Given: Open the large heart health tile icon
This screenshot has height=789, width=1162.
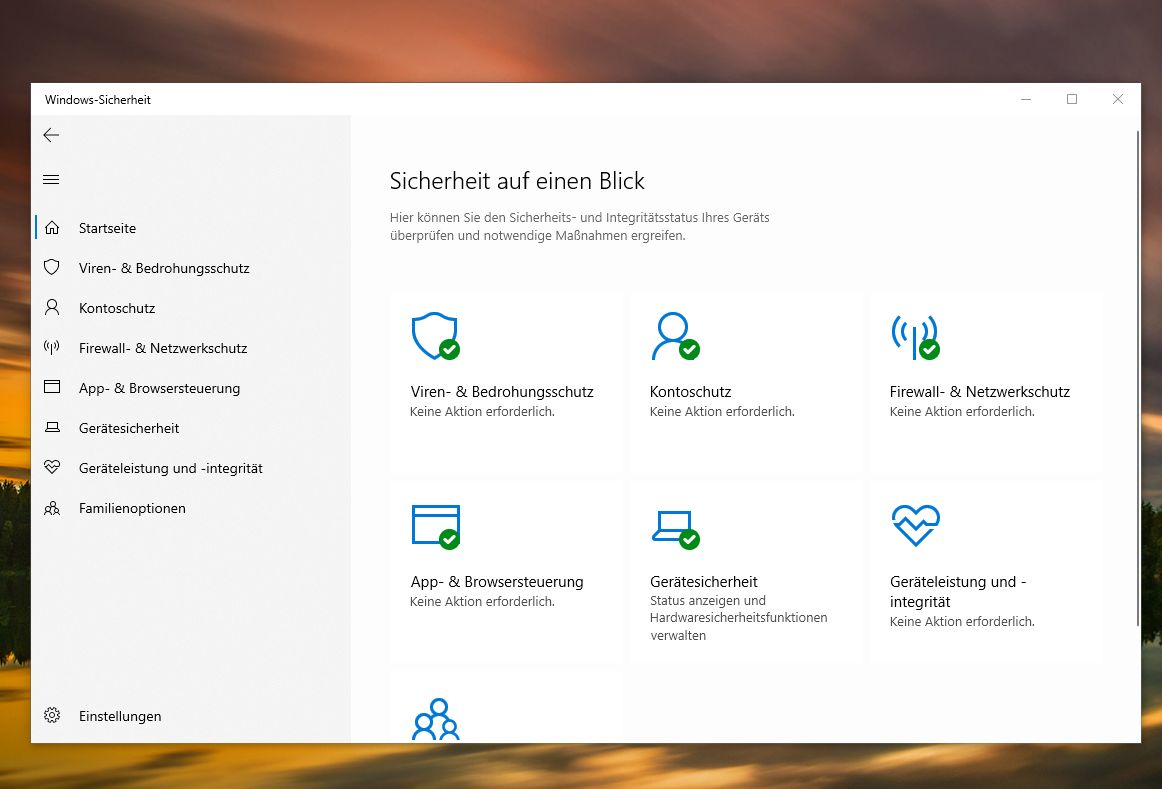Looking at the screenshot, I should pyautogui.click(x=916, y=525).
